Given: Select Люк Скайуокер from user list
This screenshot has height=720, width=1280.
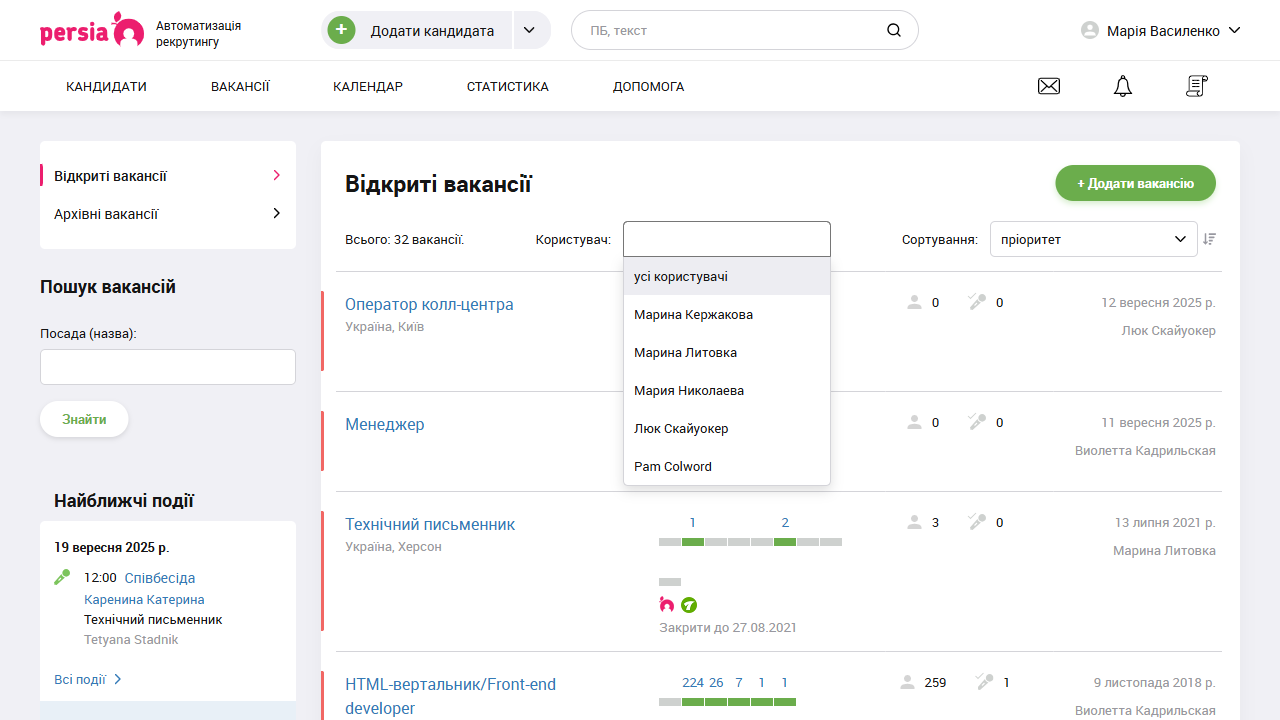Looking at the screenshot, I should pos(681,428).
